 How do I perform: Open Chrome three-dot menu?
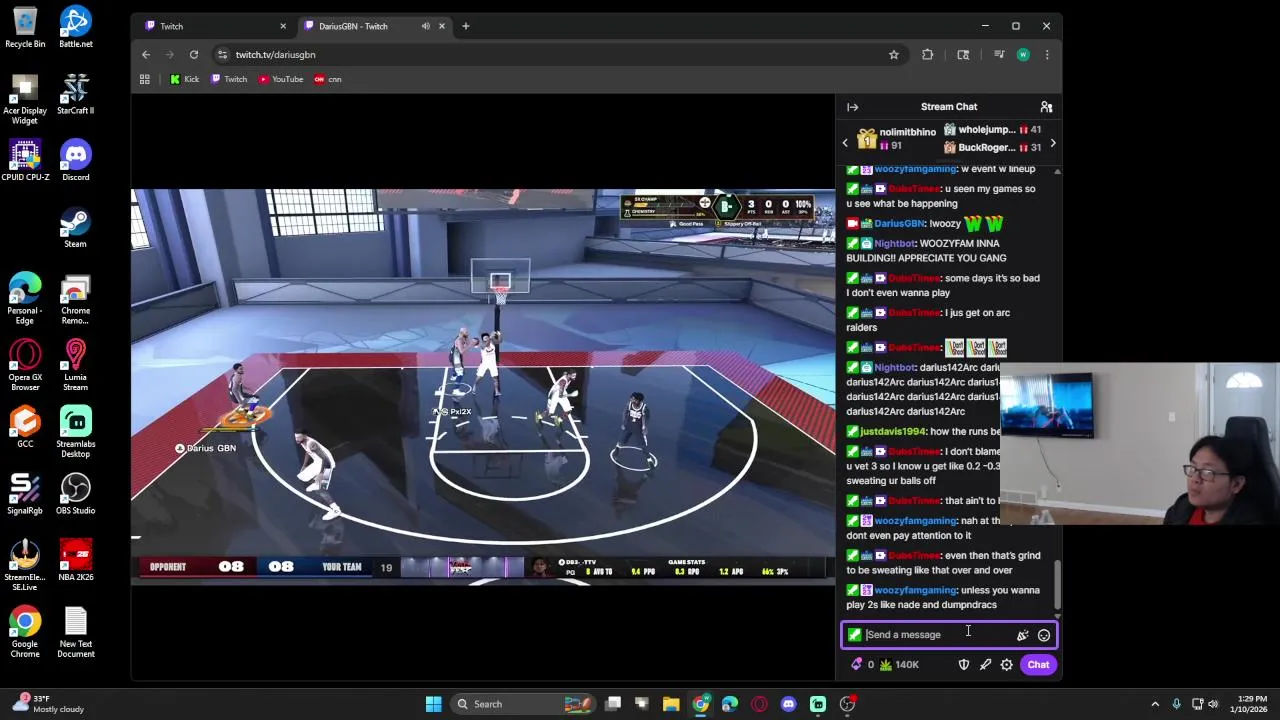coord(1046,54)
